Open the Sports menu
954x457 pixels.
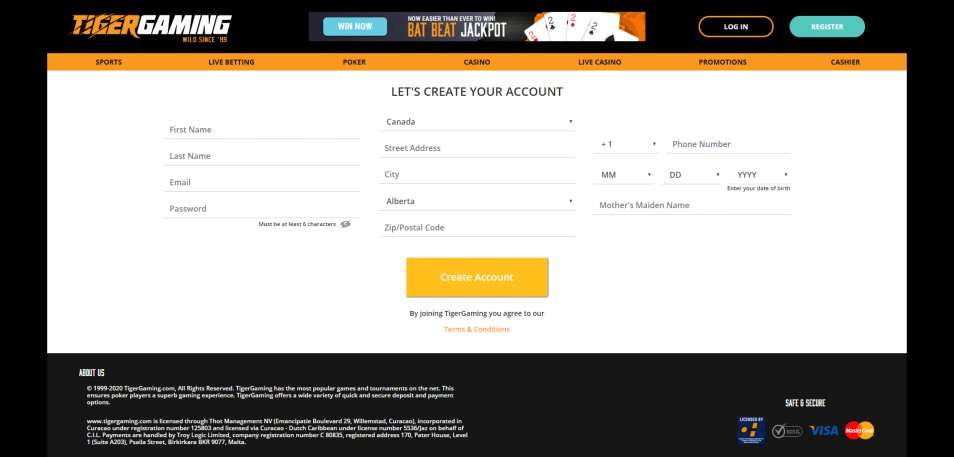click(x=108, y=62)
